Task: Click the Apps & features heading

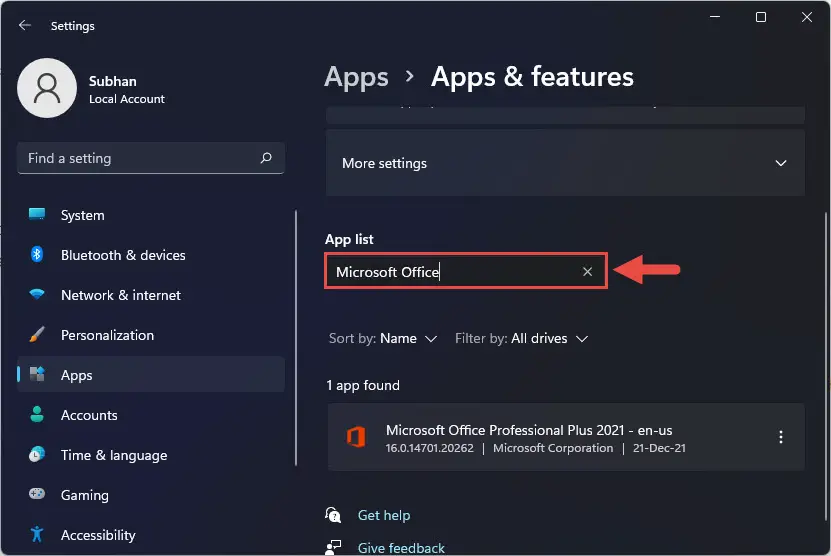Action: pos(532,76)
